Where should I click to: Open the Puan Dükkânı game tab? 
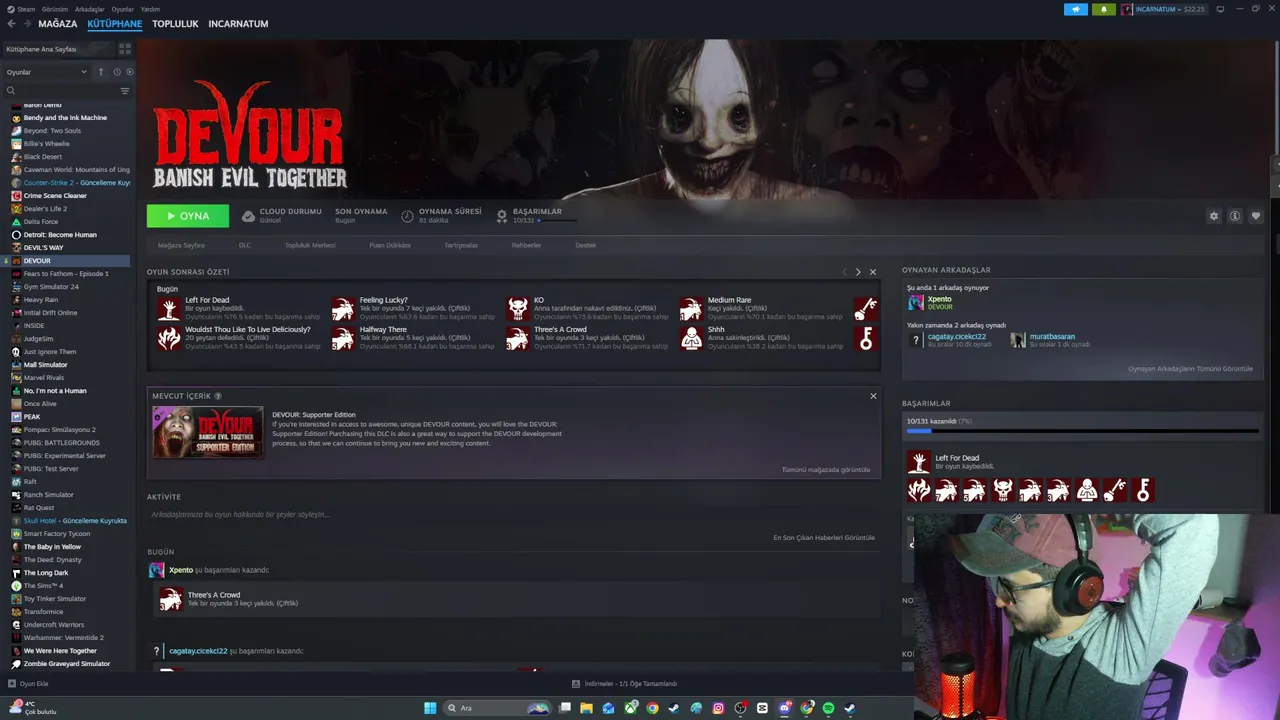coord(390,245)
